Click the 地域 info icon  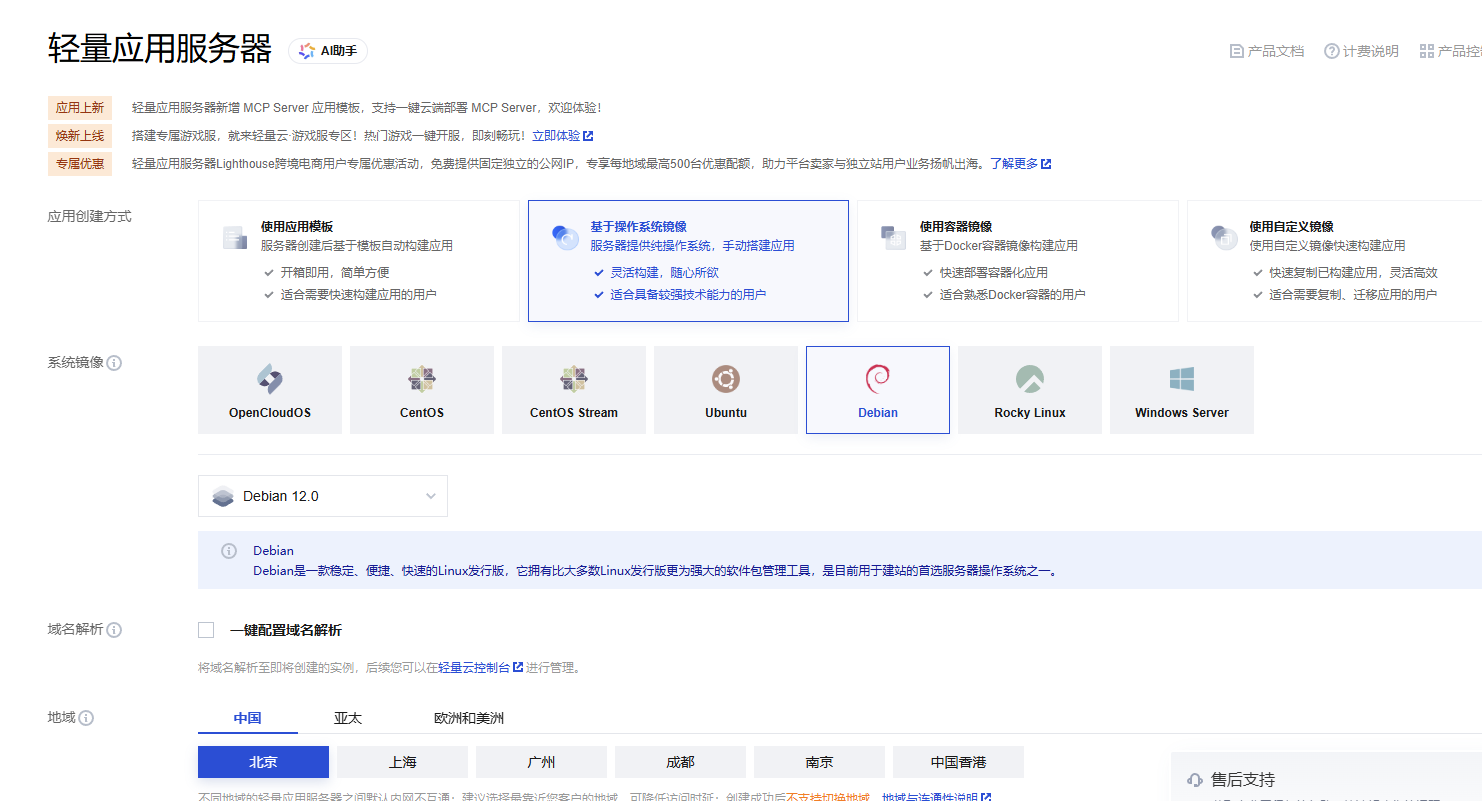86,718
